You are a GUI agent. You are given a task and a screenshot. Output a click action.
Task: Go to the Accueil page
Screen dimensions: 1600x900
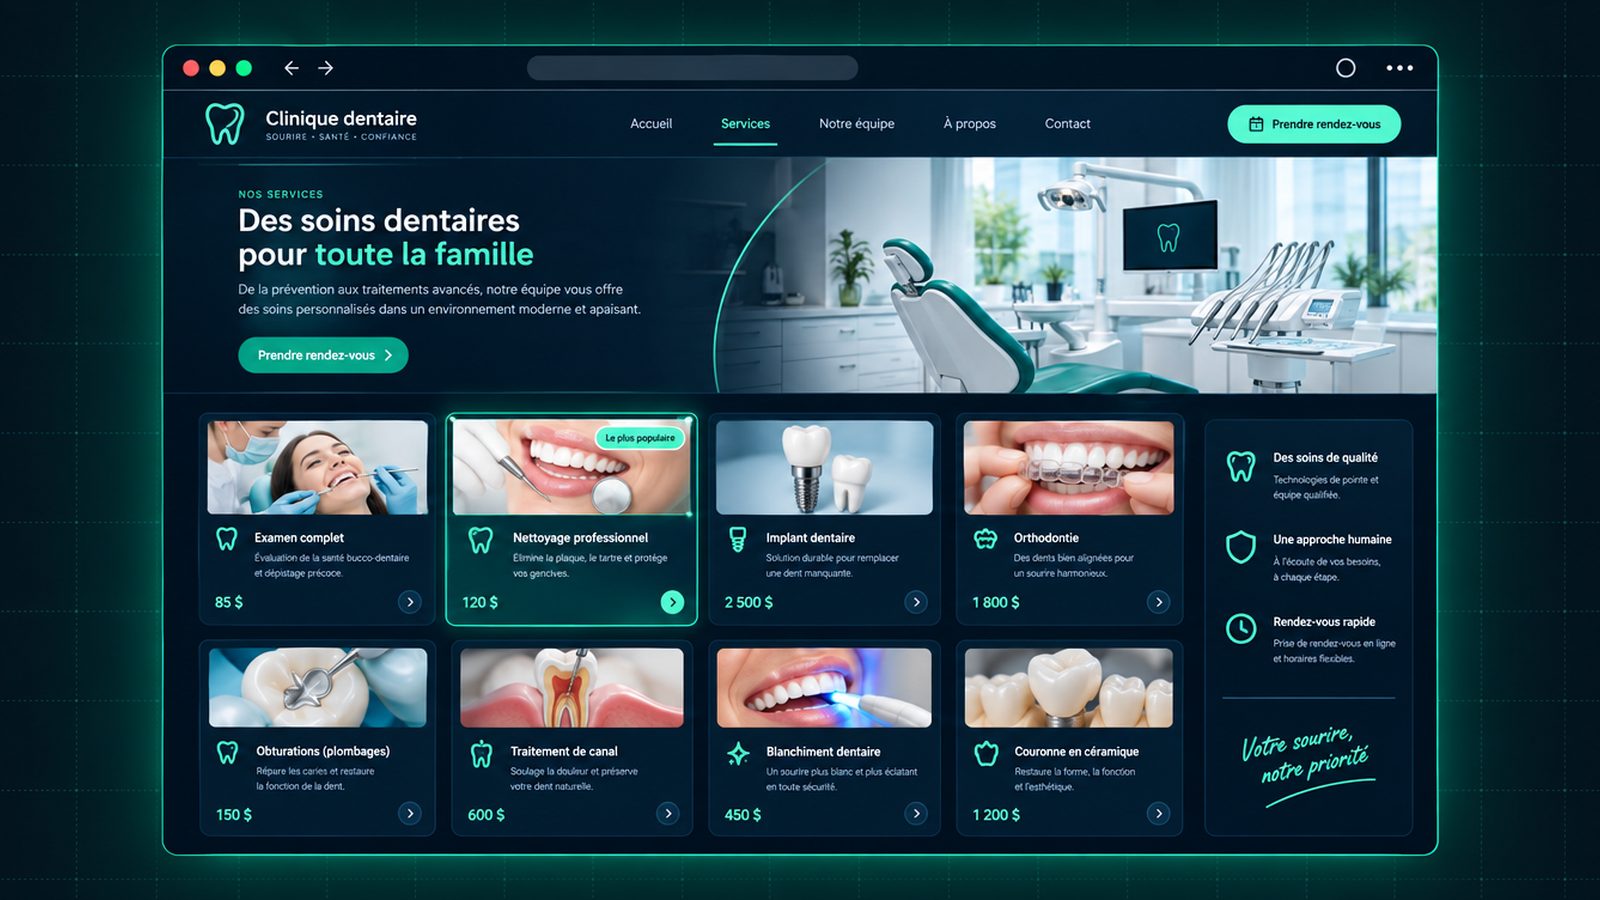coord(651,124)
